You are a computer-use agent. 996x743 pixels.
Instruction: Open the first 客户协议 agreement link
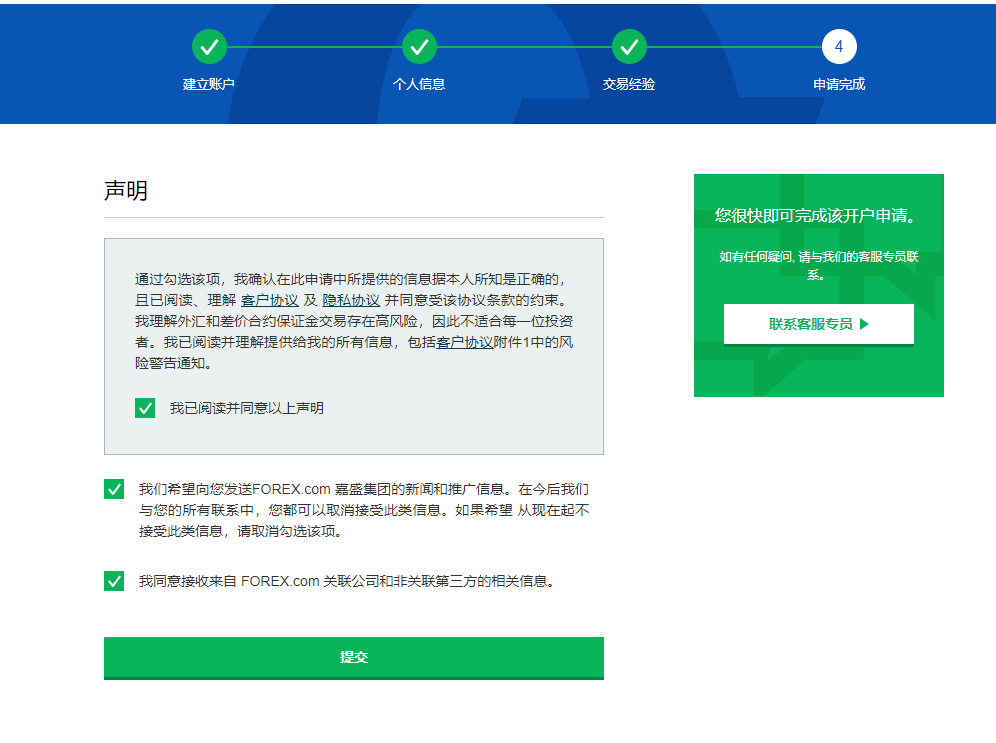point(268,297)
